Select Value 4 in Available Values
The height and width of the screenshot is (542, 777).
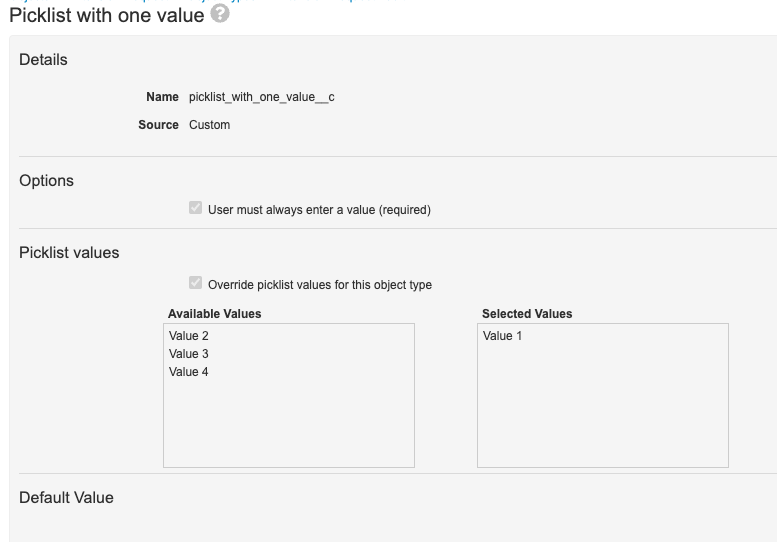[x=189, y=372]
